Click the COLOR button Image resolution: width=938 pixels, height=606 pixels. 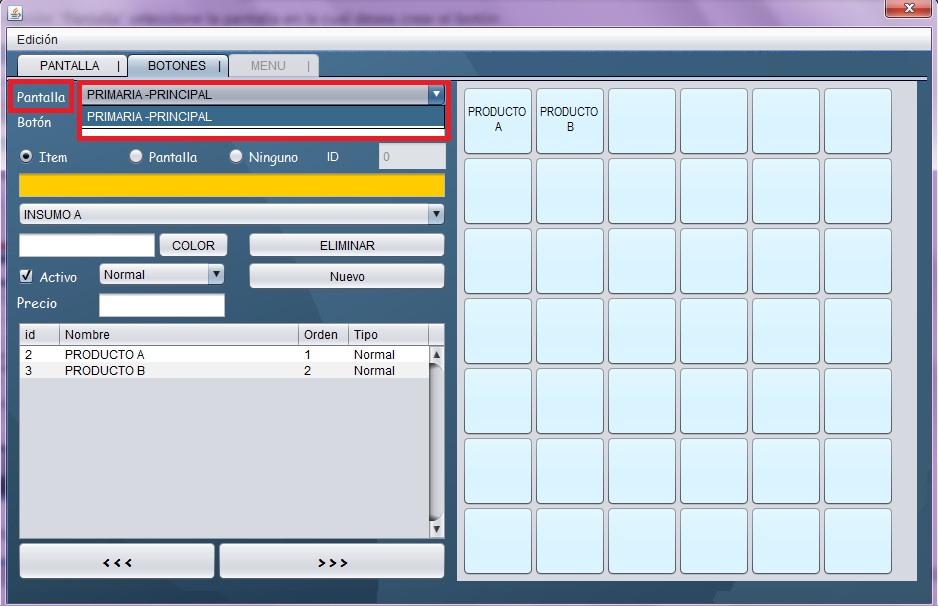click(x=193, y=246)
